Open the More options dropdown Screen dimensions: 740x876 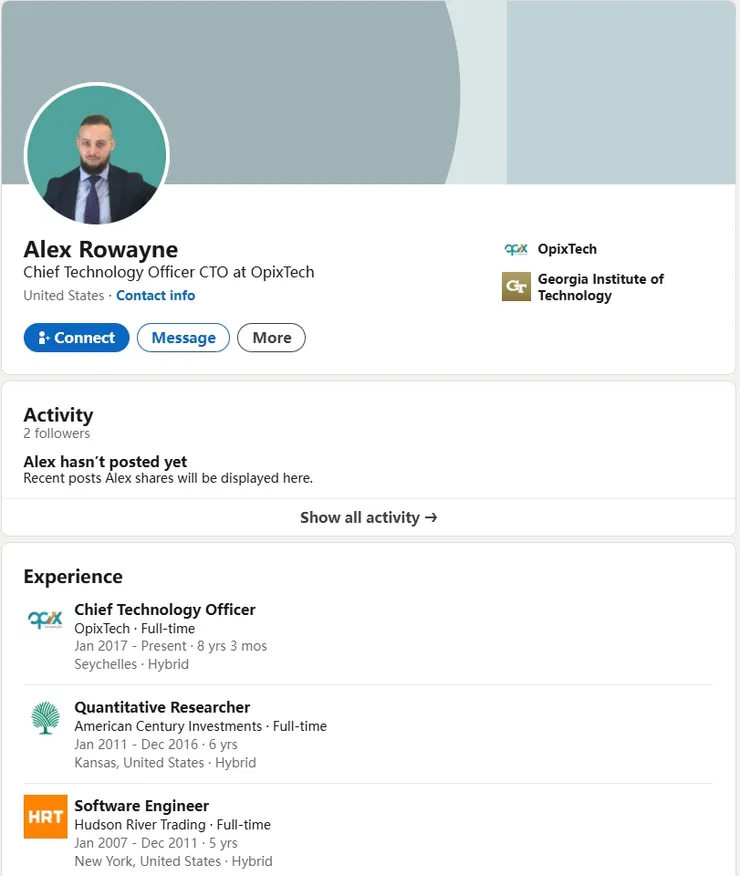pos(271,338)
